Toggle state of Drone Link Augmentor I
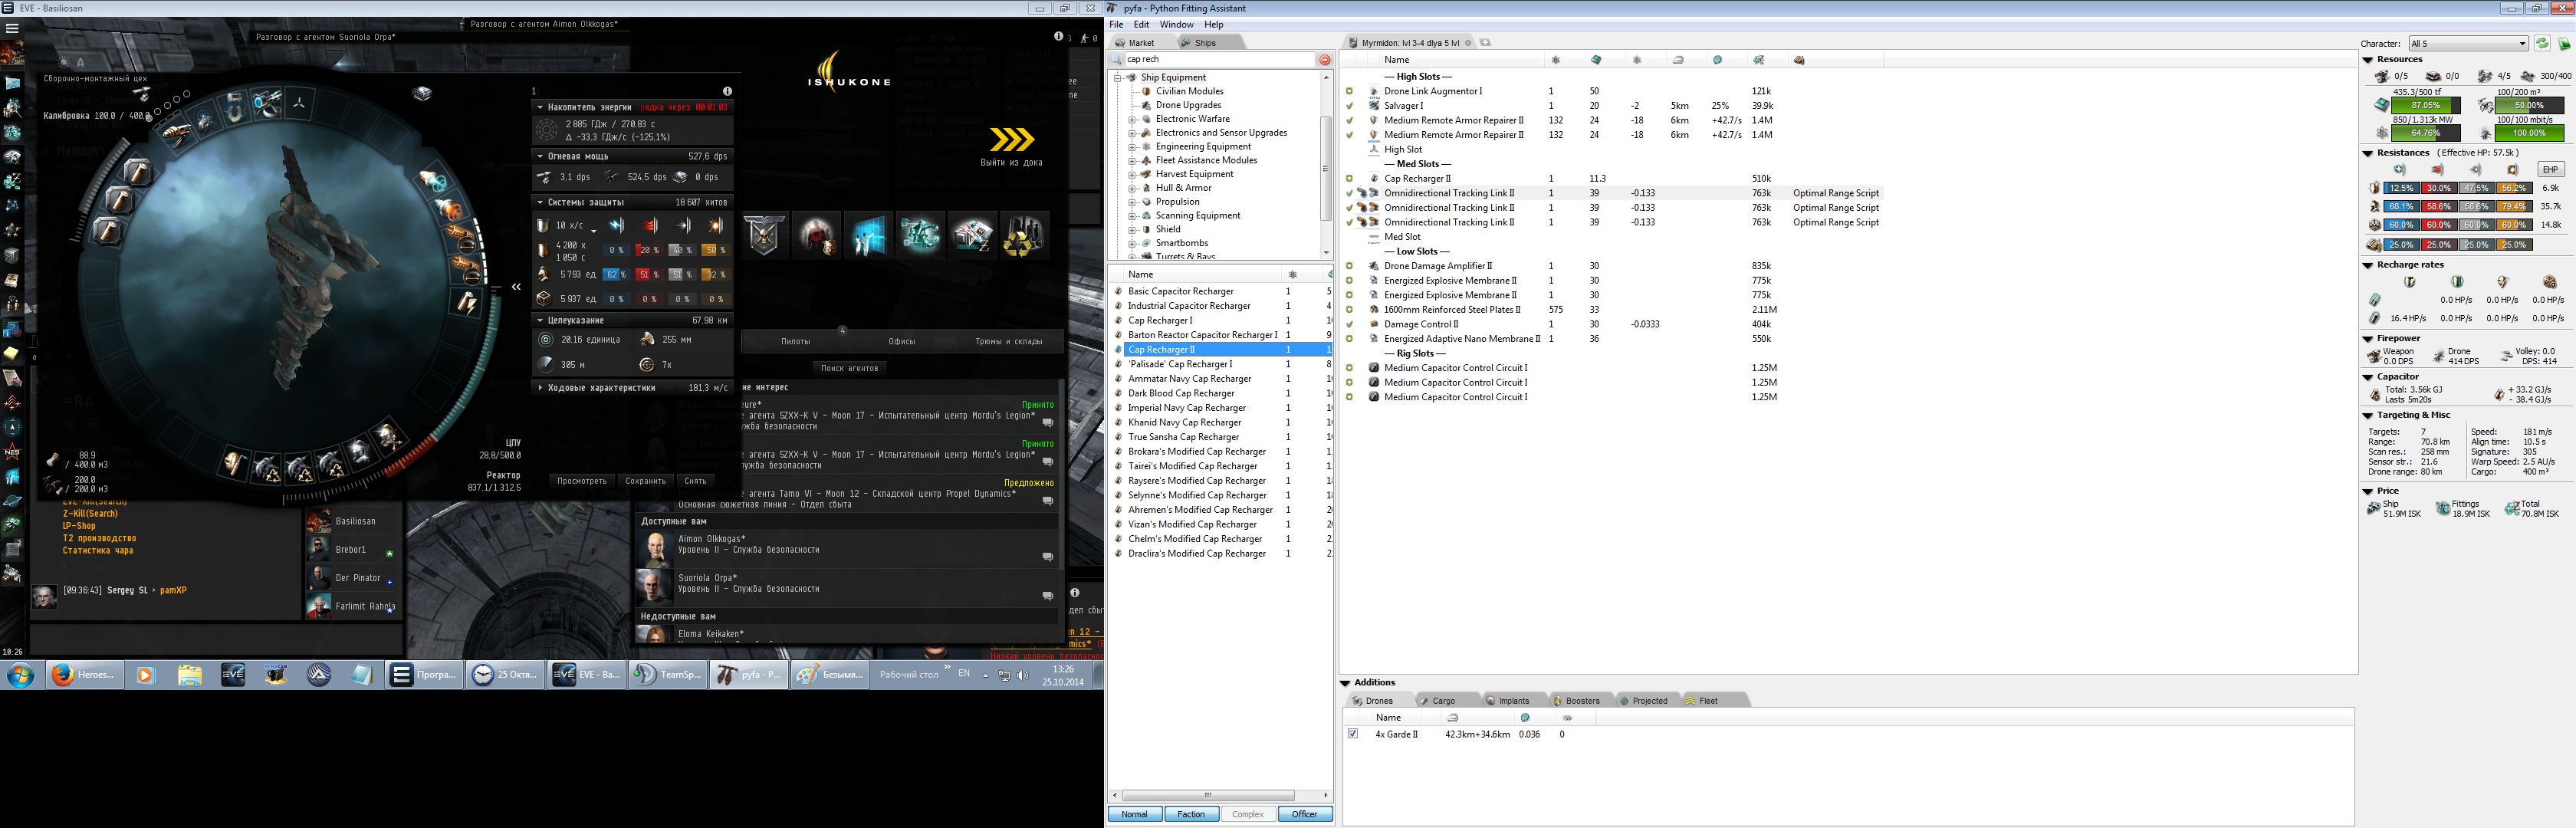2576x828 pixels. coord(1349,91)
